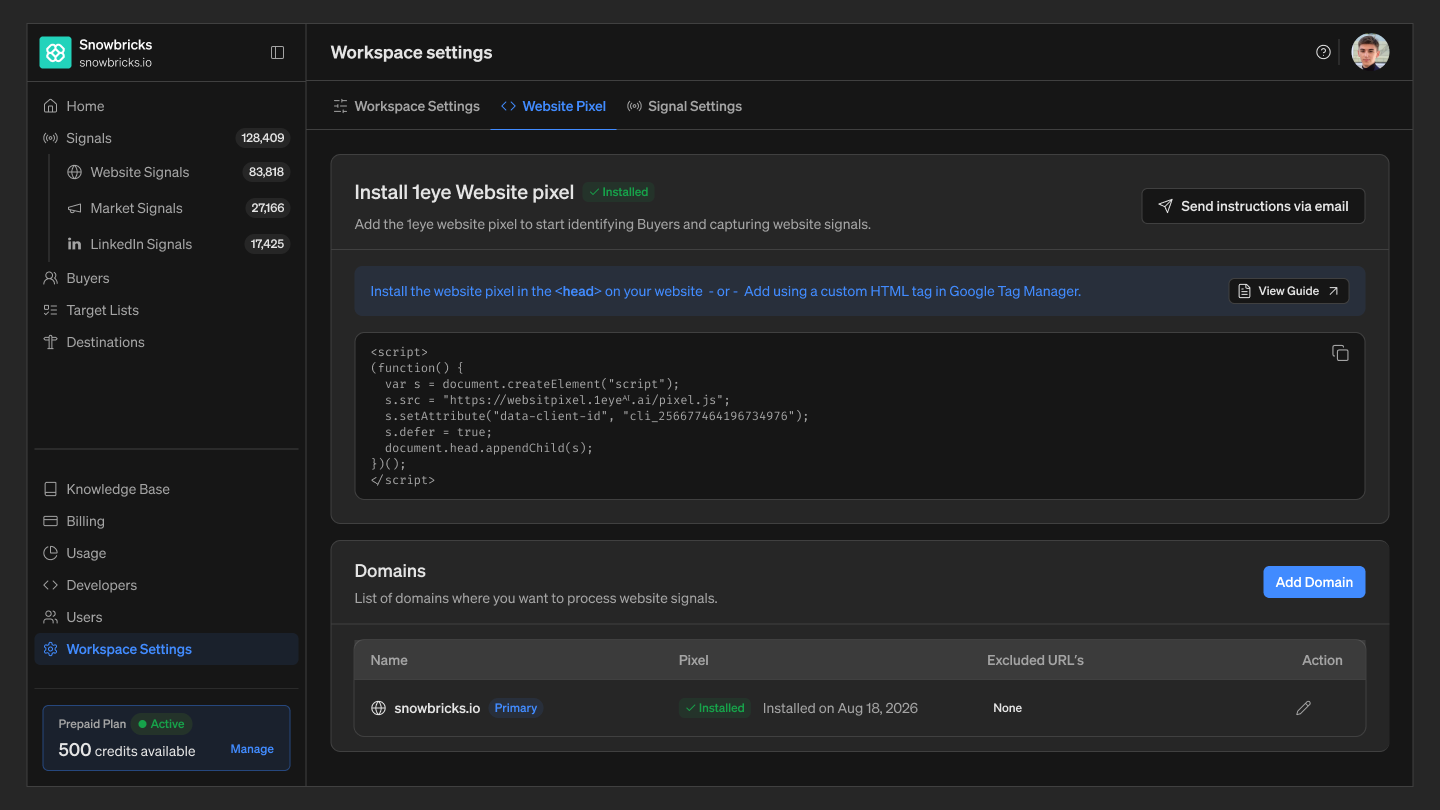Click the Excluded URL's column header
The image size is (1440, 810).
[x=1035, y=660]
